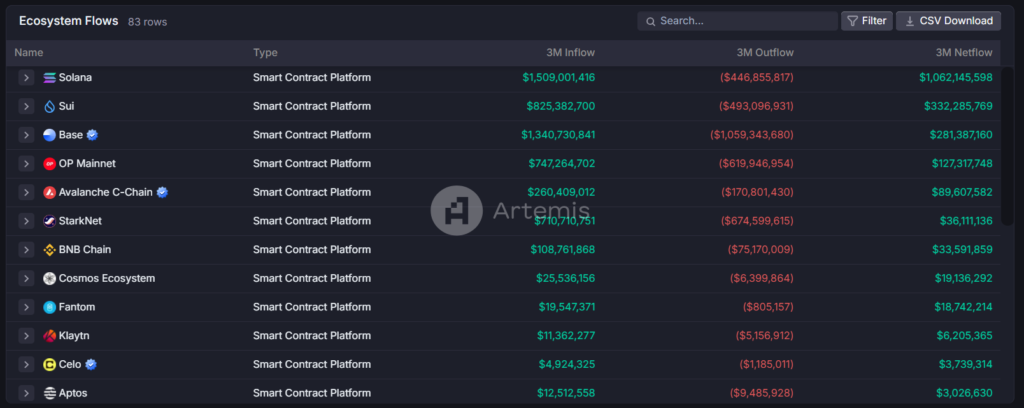Open the Filter button
The height and width of the screenshot is (408, 1024).
coord(866,21)
